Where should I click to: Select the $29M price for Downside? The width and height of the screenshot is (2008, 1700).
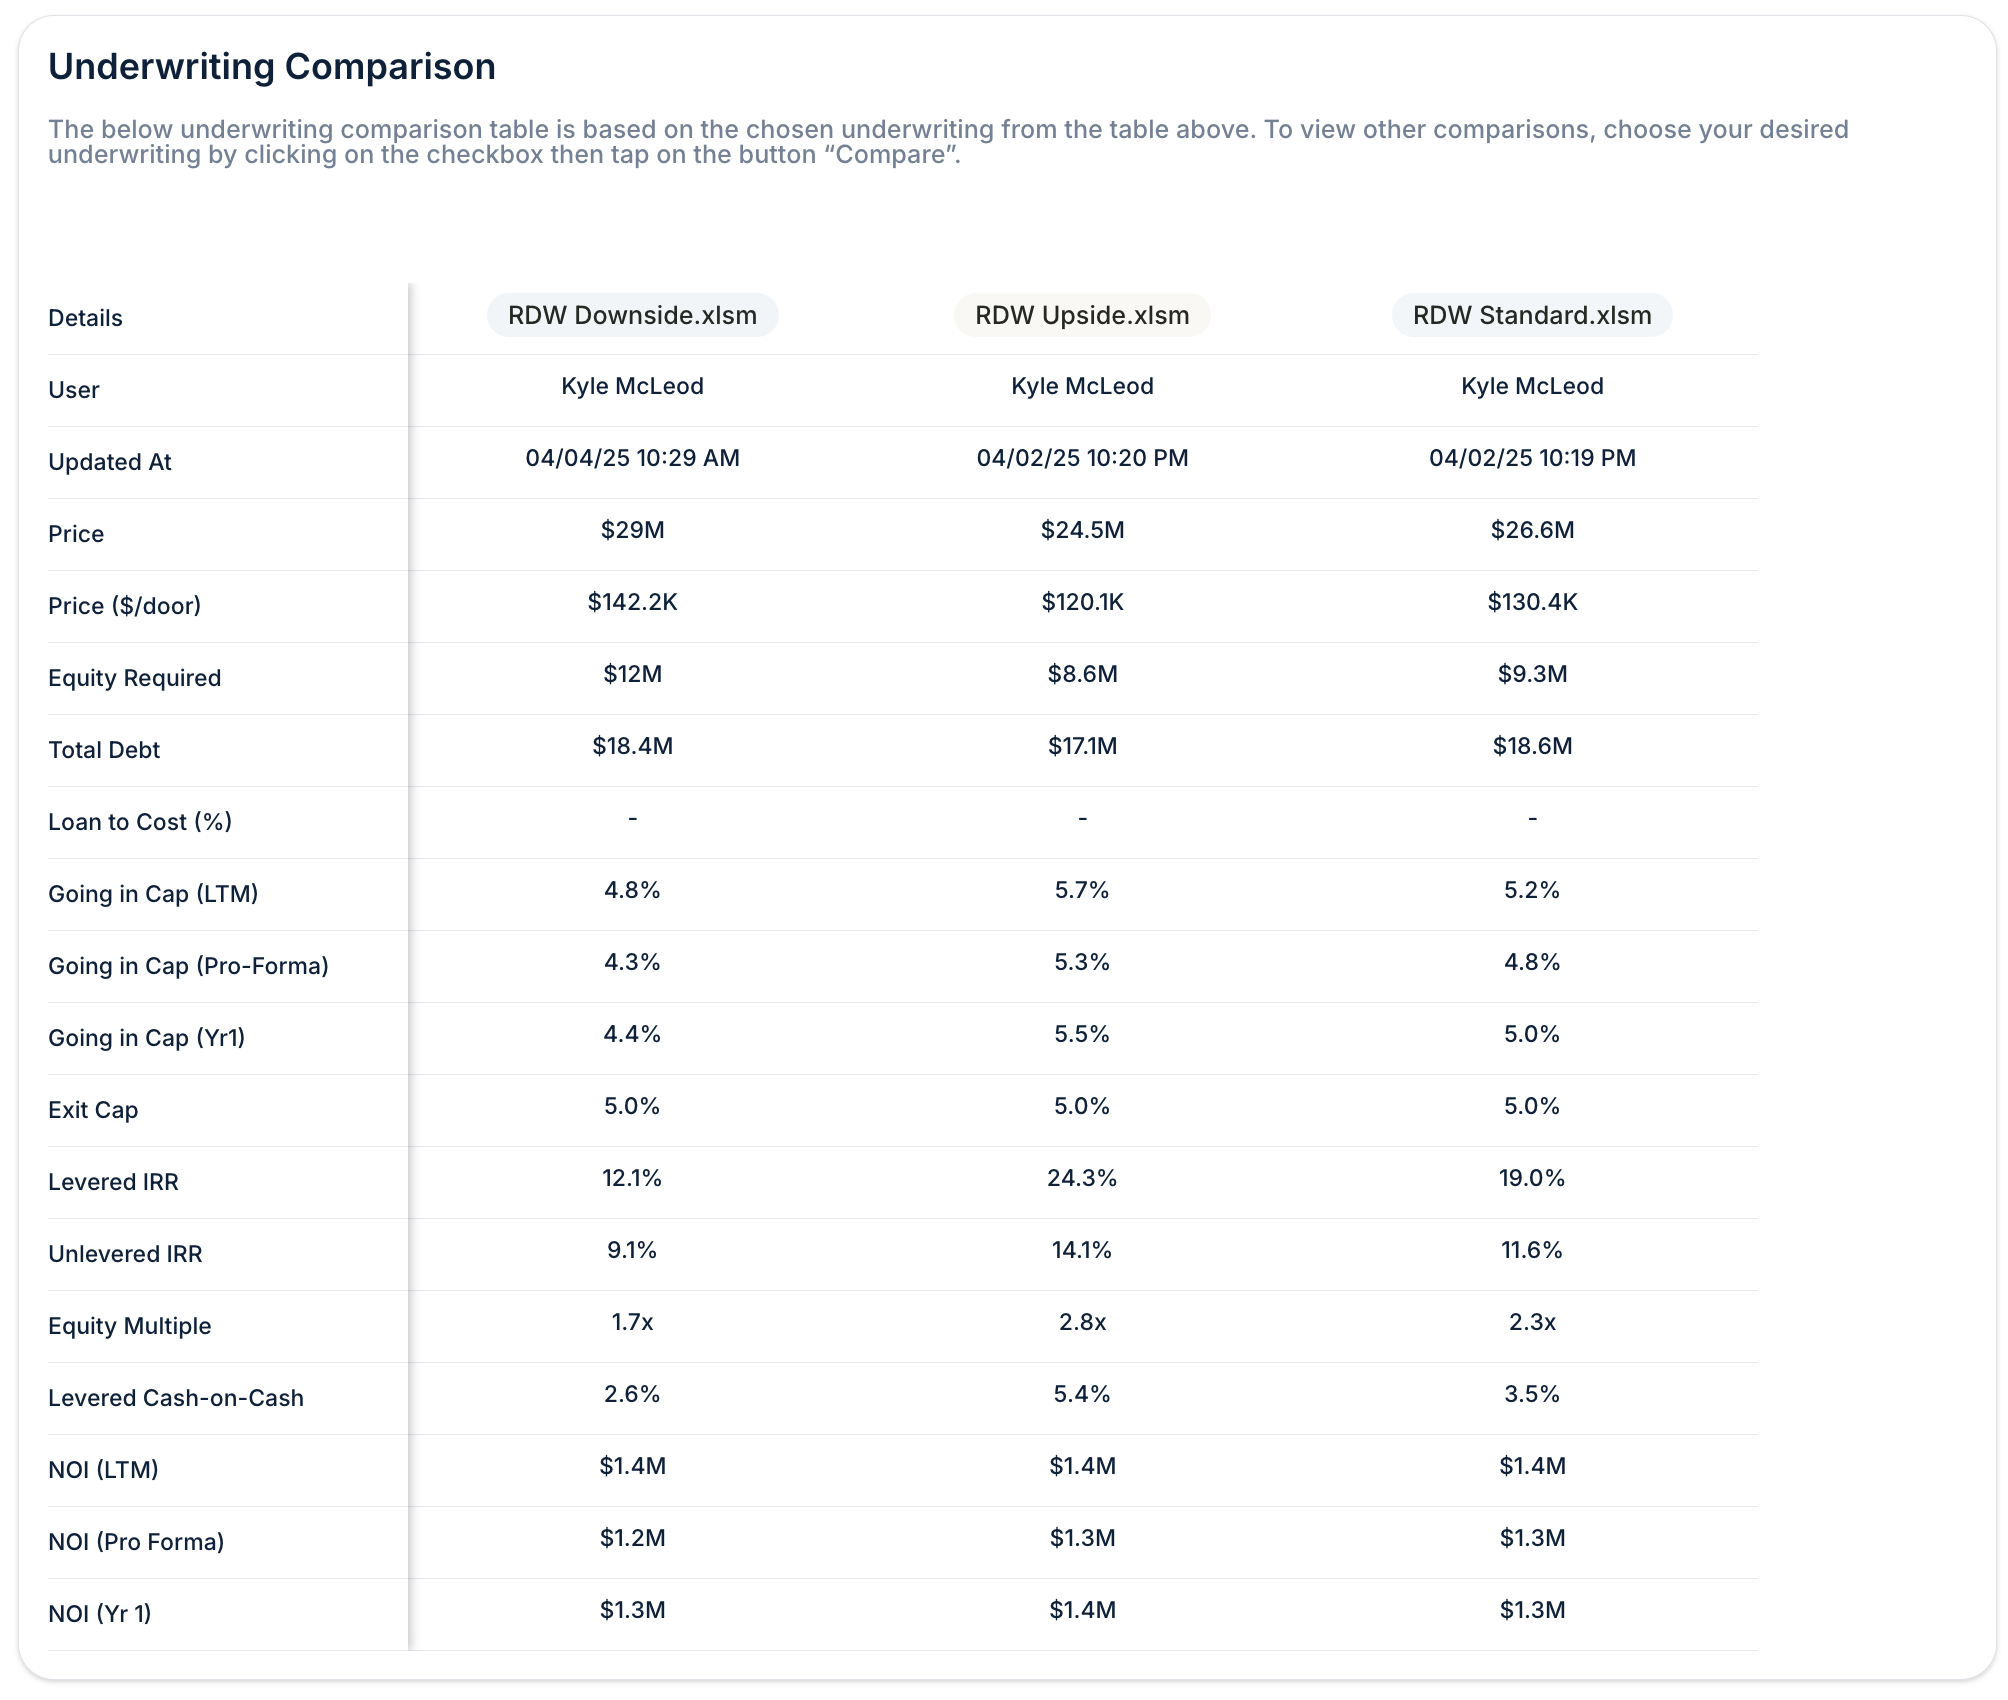(x=632, y=530)
